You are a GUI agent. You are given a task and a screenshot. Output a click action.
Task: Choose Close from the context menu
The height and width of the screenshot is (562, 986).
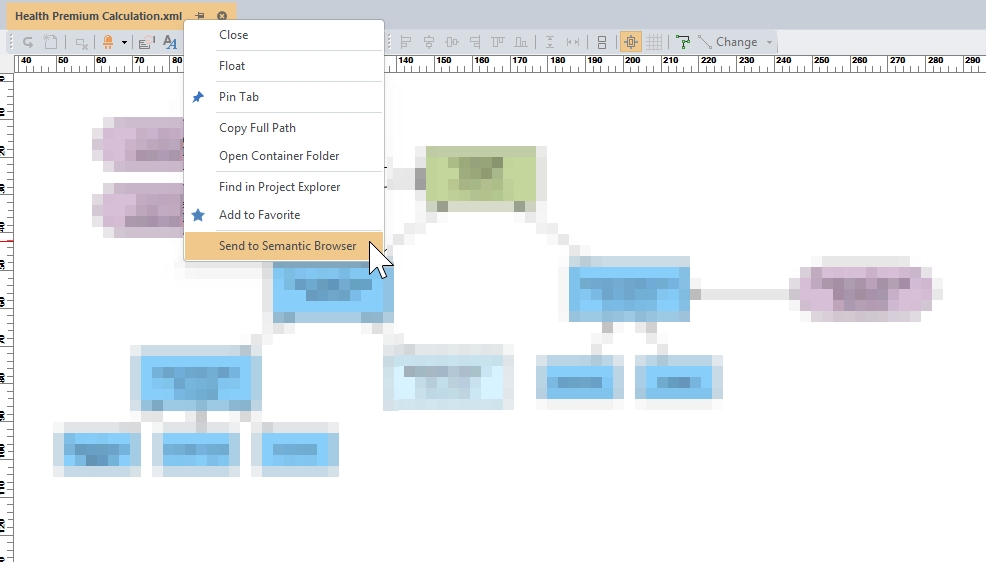[x=284, y=35]
